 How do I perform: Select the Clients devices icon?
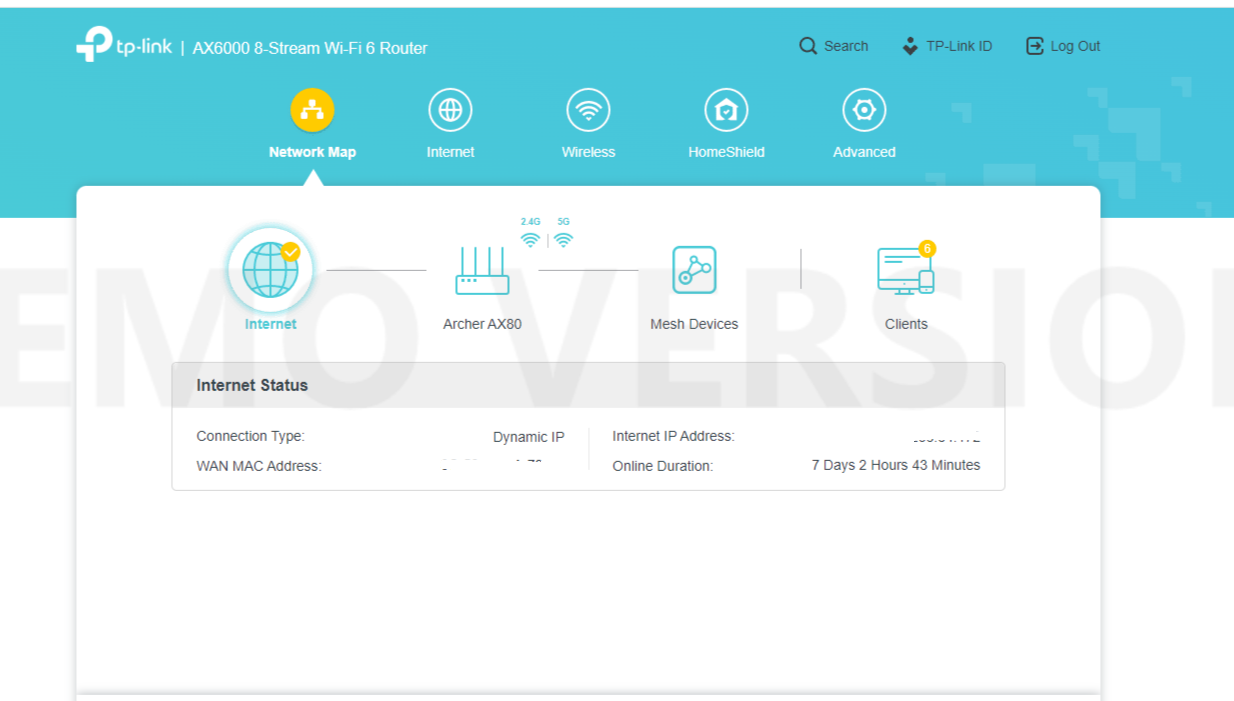906,271
